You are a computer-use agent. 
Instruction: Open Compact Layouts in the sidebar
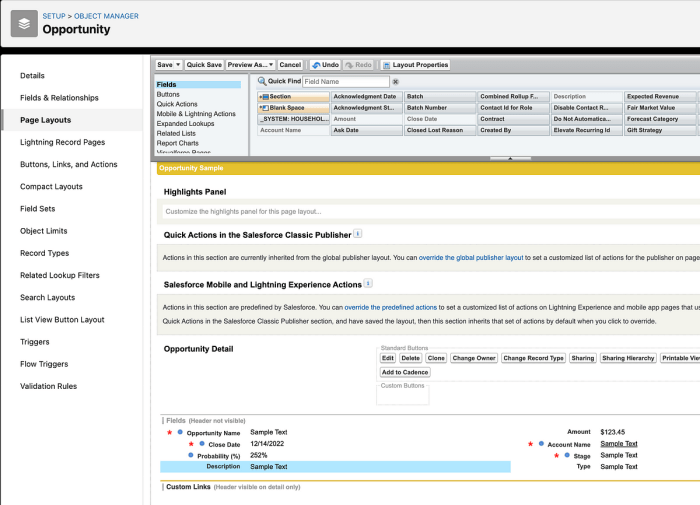[51, 187]
